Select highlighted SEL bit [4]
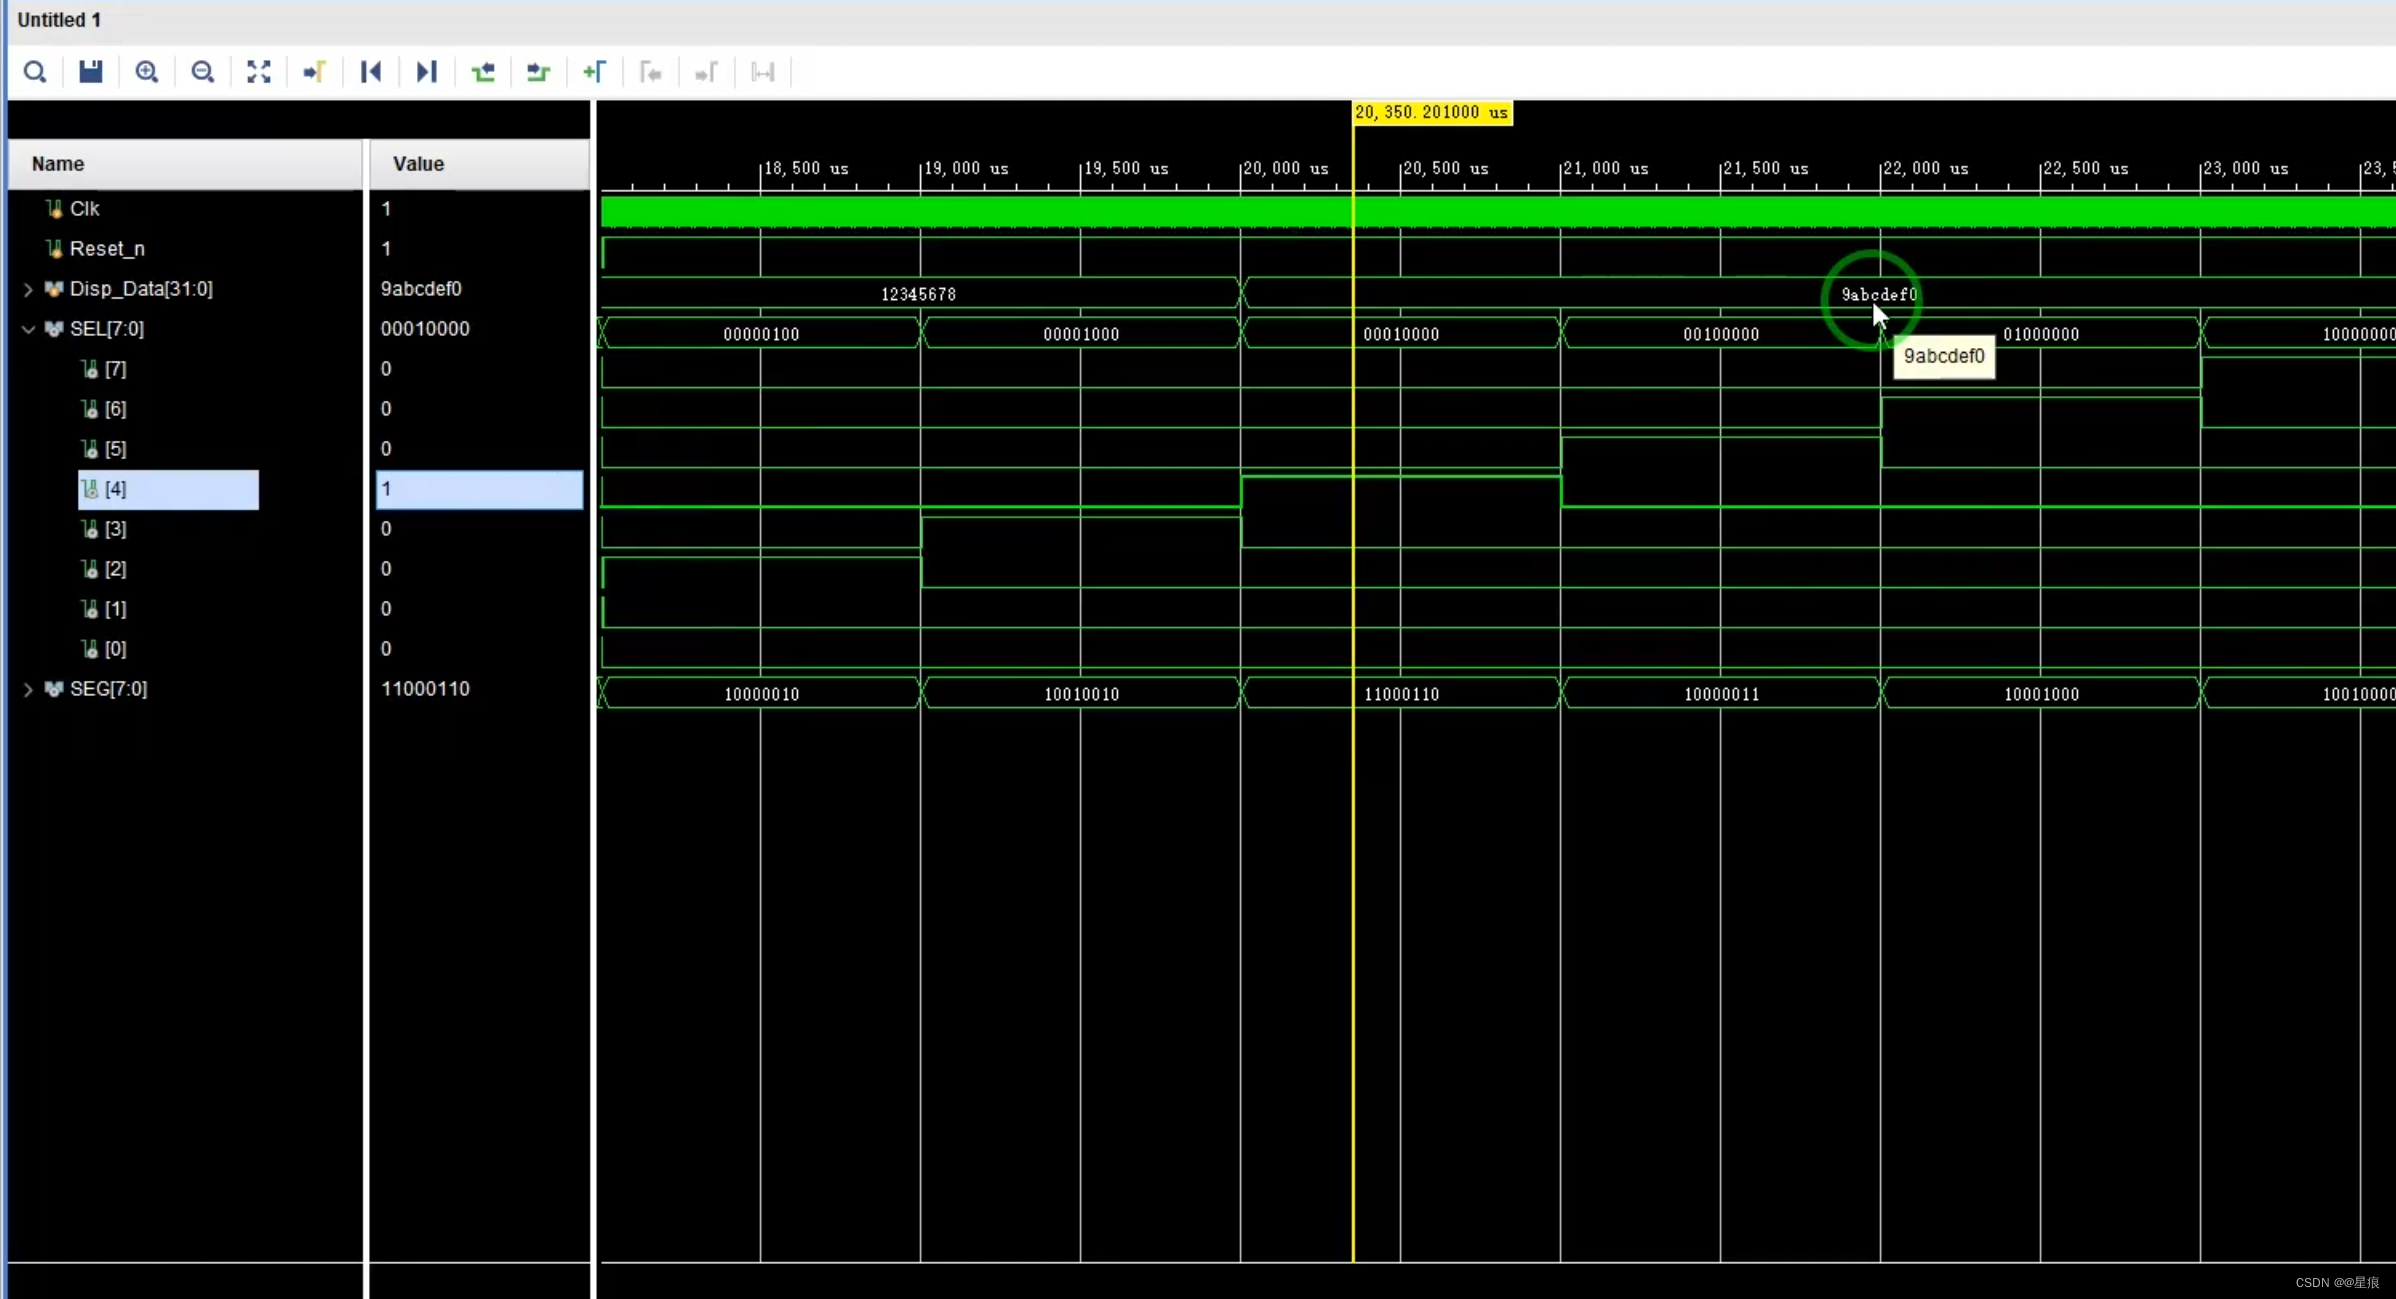This screenshot has width=2396, height=1299. coord(168,489)
